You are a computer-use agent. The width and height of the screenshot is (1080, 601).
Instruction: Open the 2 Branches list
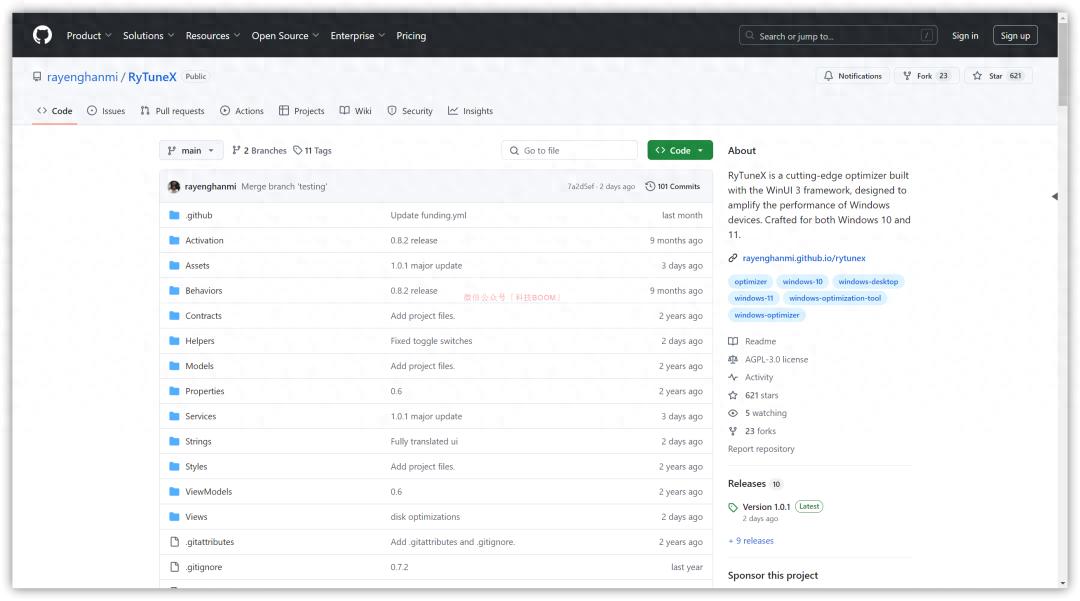[259, 151]
